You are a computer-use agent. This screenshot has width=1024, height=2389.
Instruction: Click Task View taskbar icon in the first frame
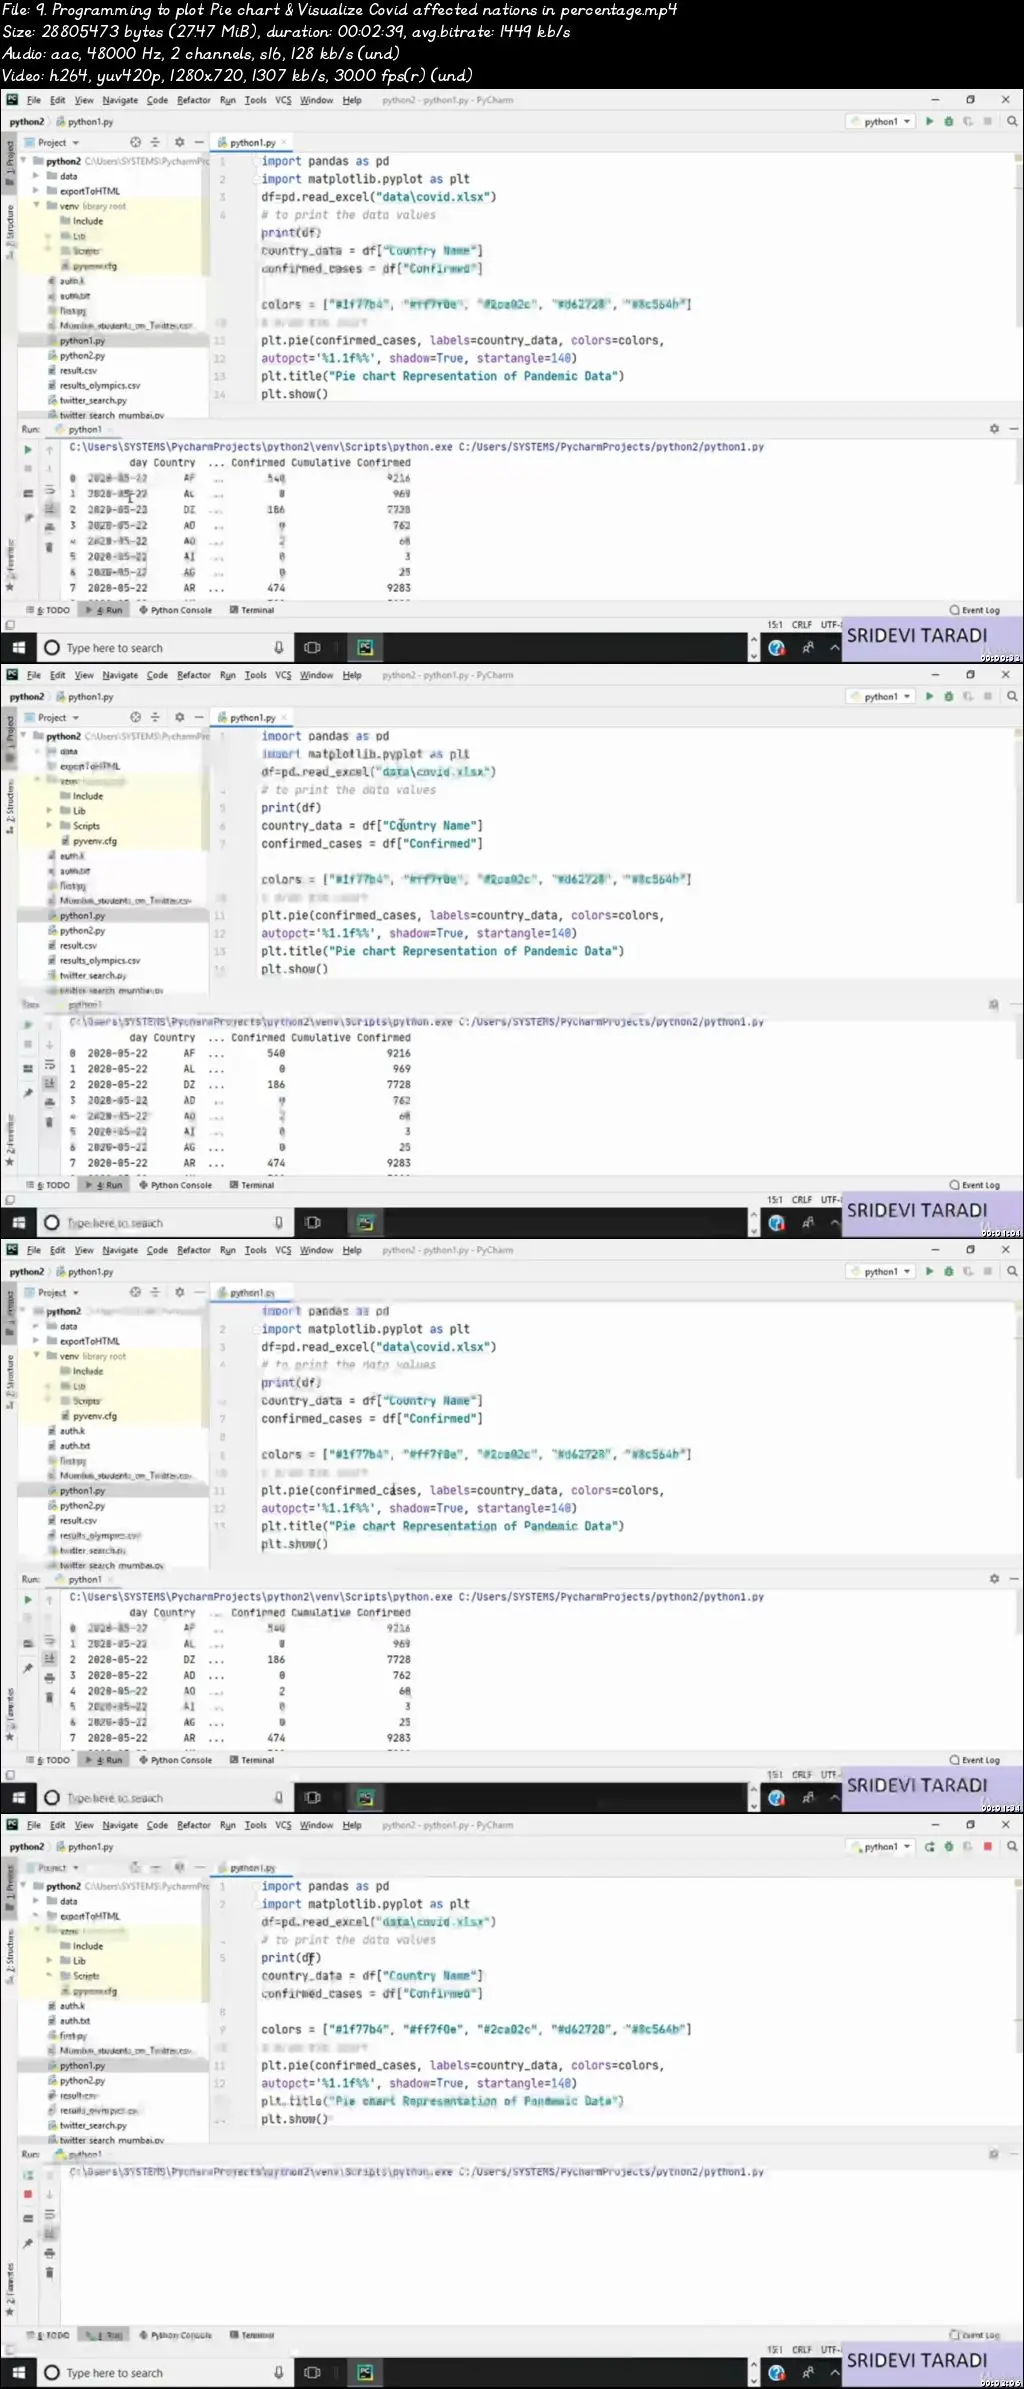click(312, 648)
